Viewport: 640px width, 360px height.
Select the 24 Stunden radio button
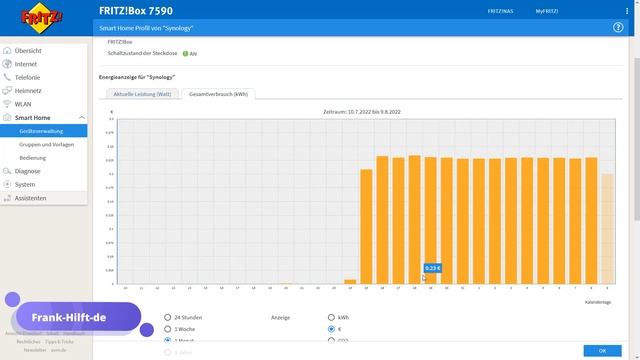167,317
